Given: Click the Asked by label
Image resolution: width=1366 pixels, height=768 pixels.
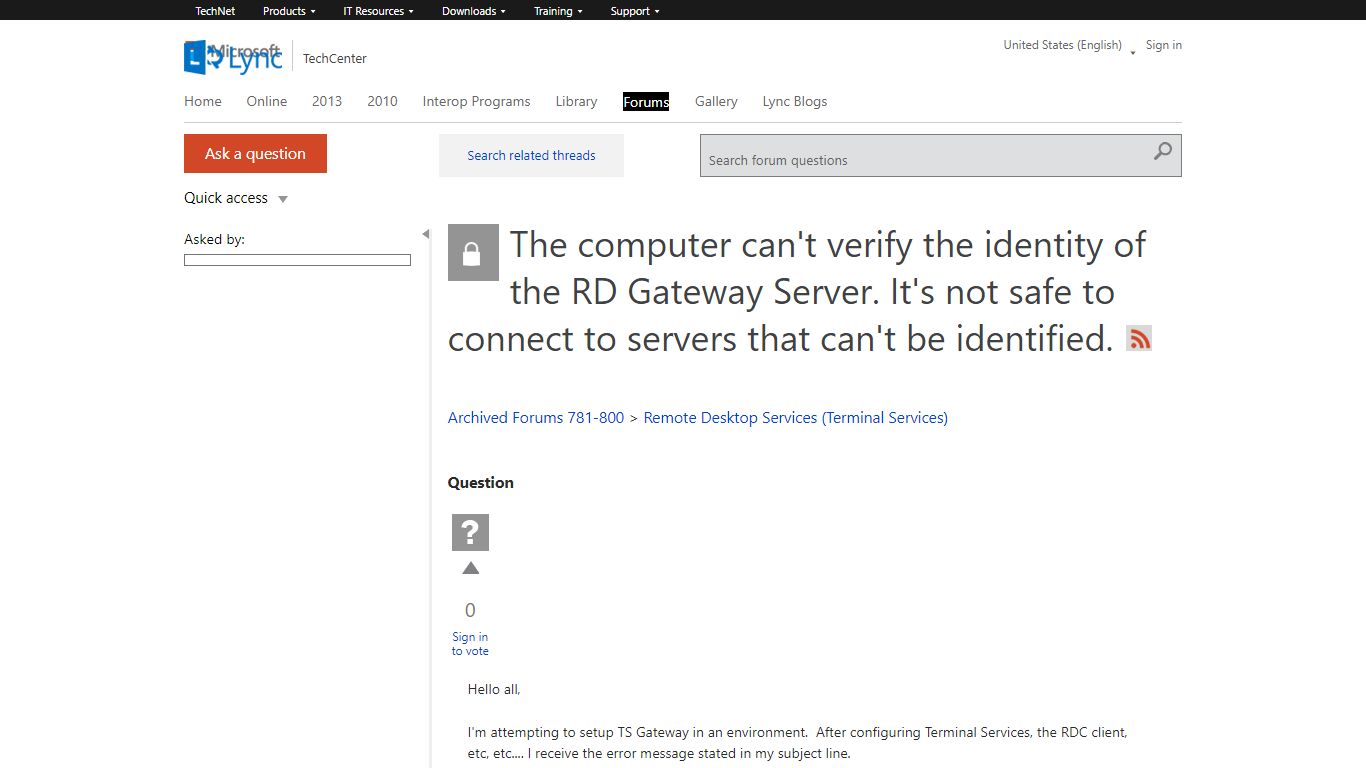Looking at the screenshot, I should (214, 239).
